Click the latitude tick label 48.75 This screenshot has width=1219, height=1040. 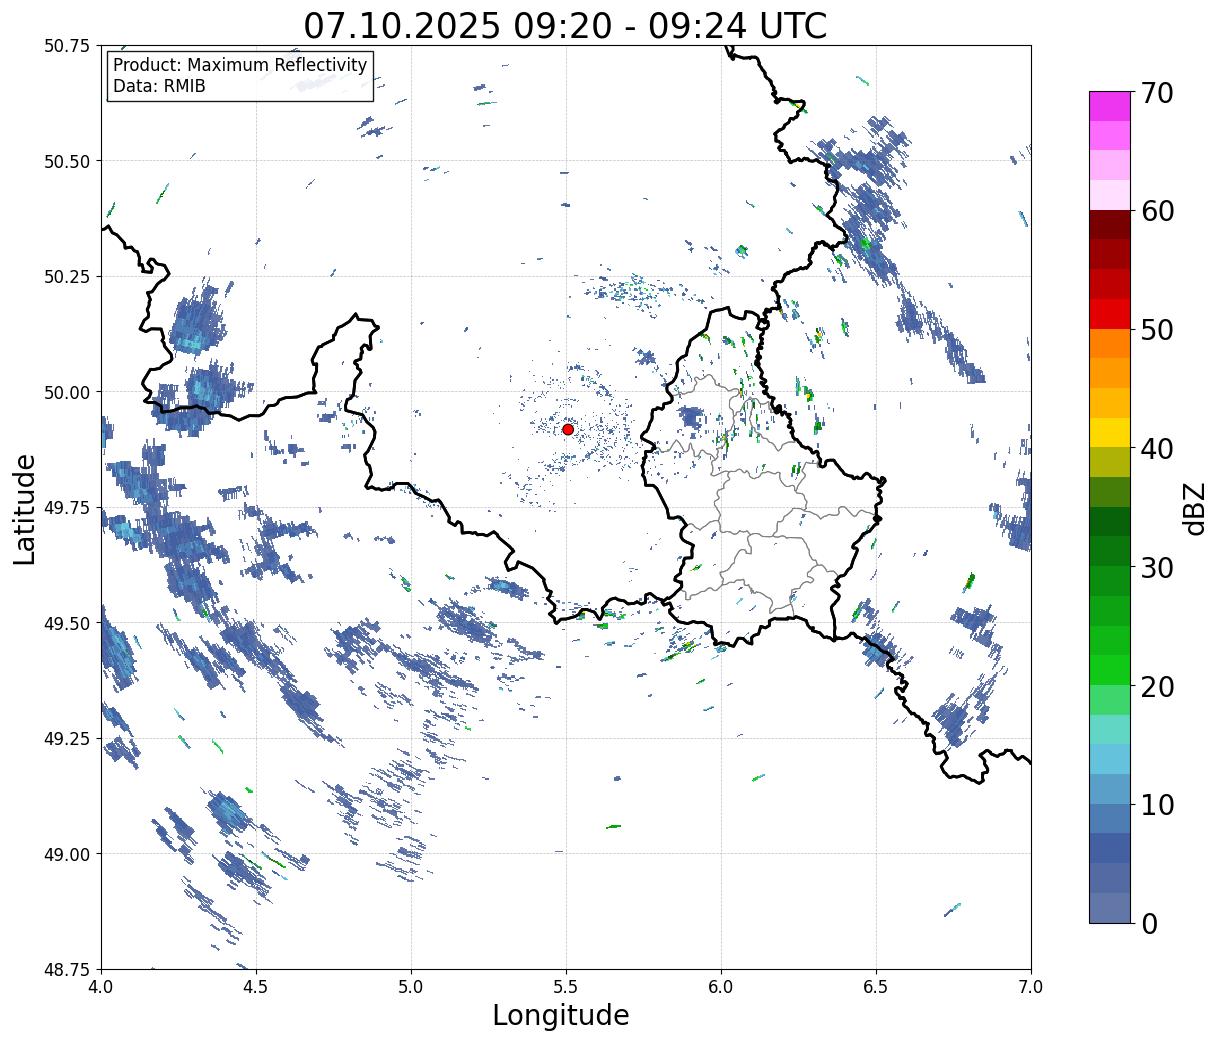tap(67, 969)
